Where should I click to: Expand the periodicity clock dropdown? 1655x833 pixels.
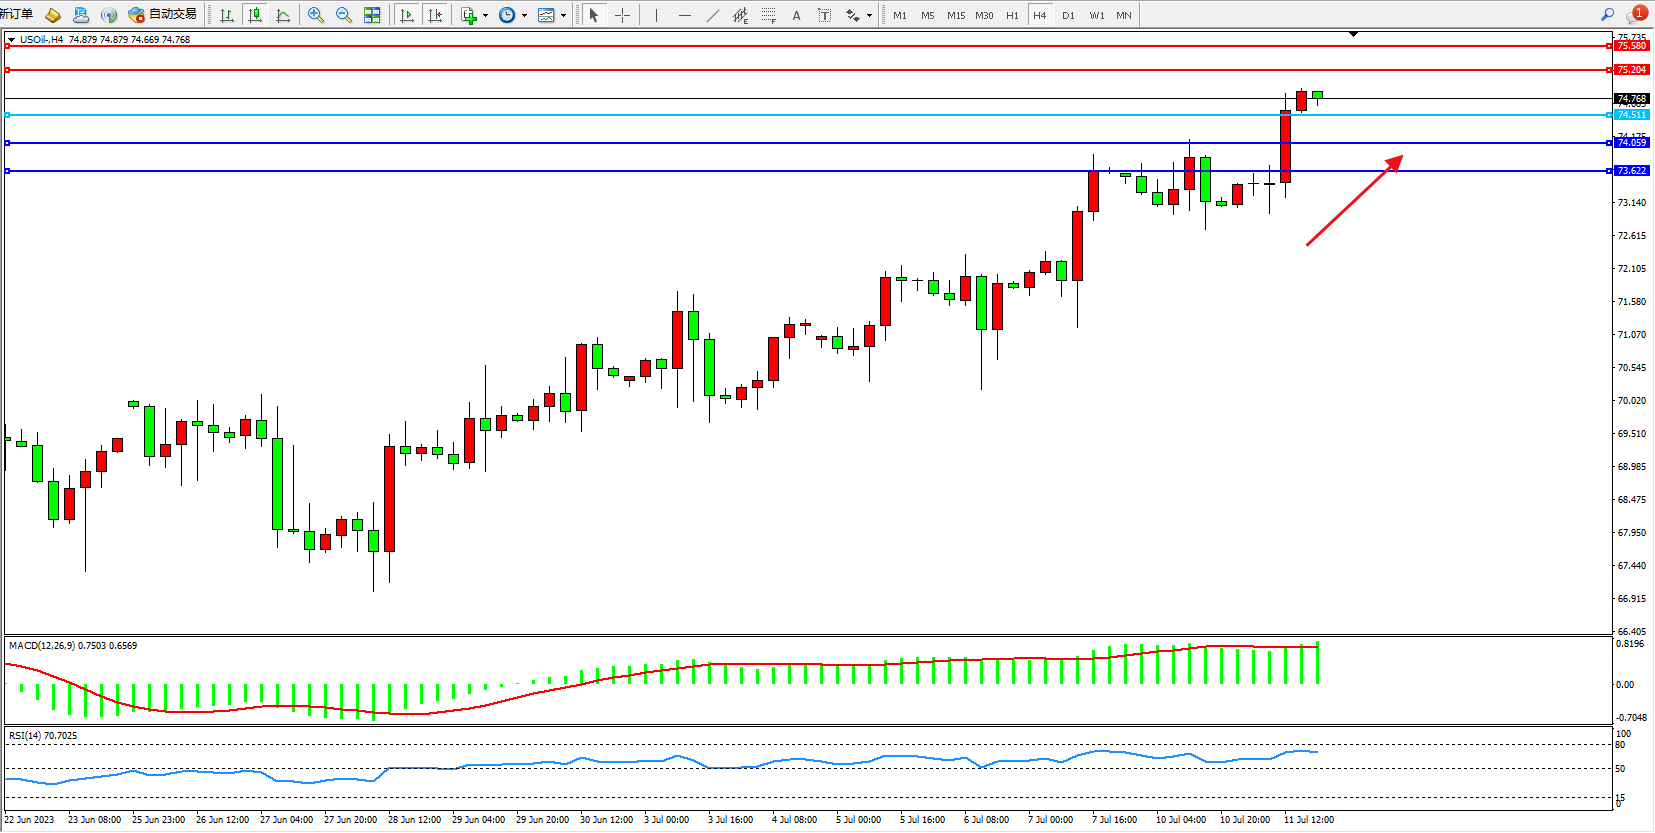524,15
